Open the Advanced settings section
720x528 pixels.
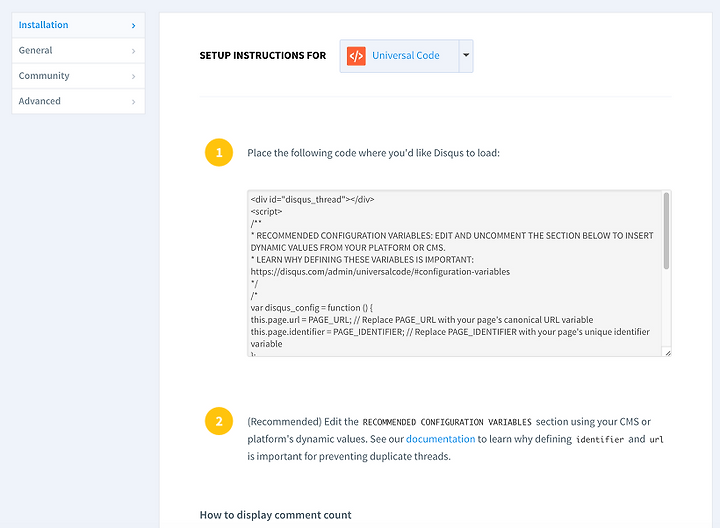point(78,101)
